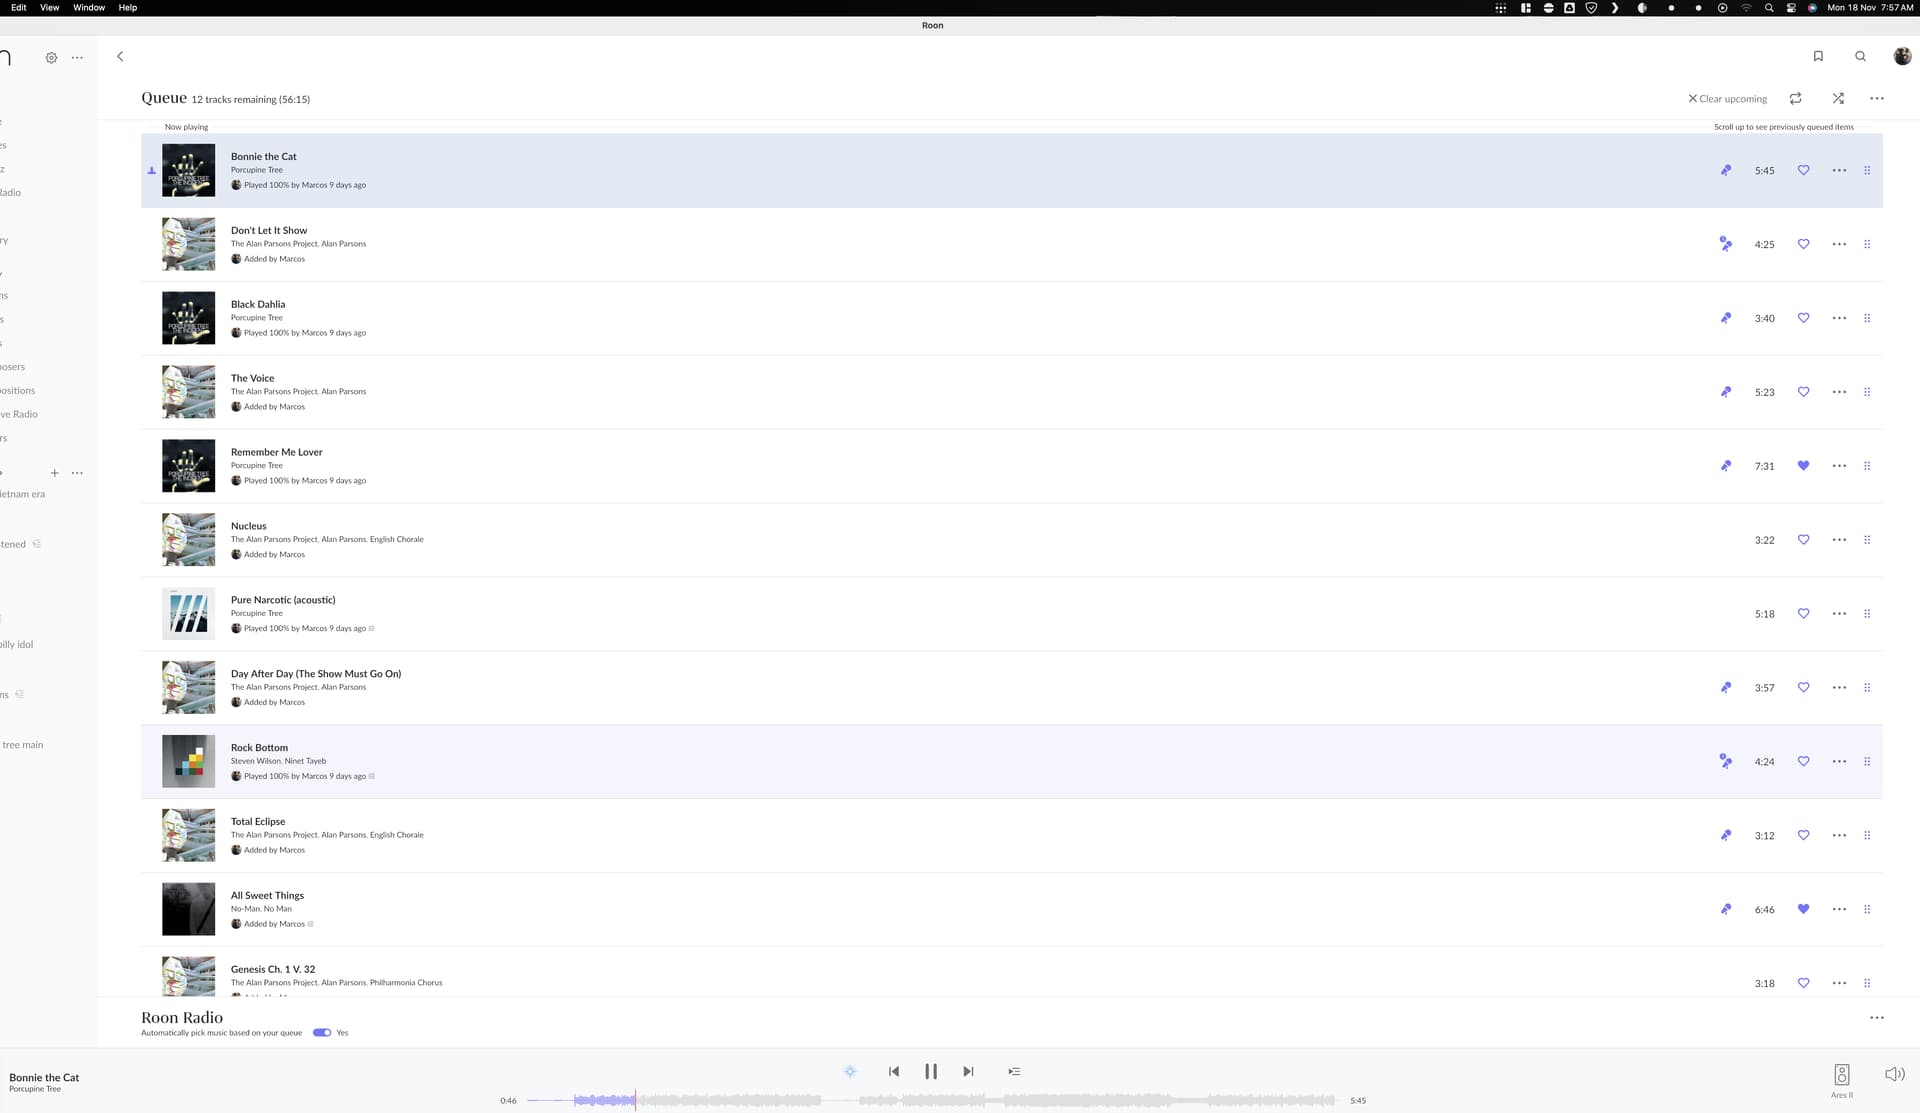Open options menu for Black Dahlia
Image resolution: width=1920 pixels, height=1113 pixels.
(x=1839, y=318)
